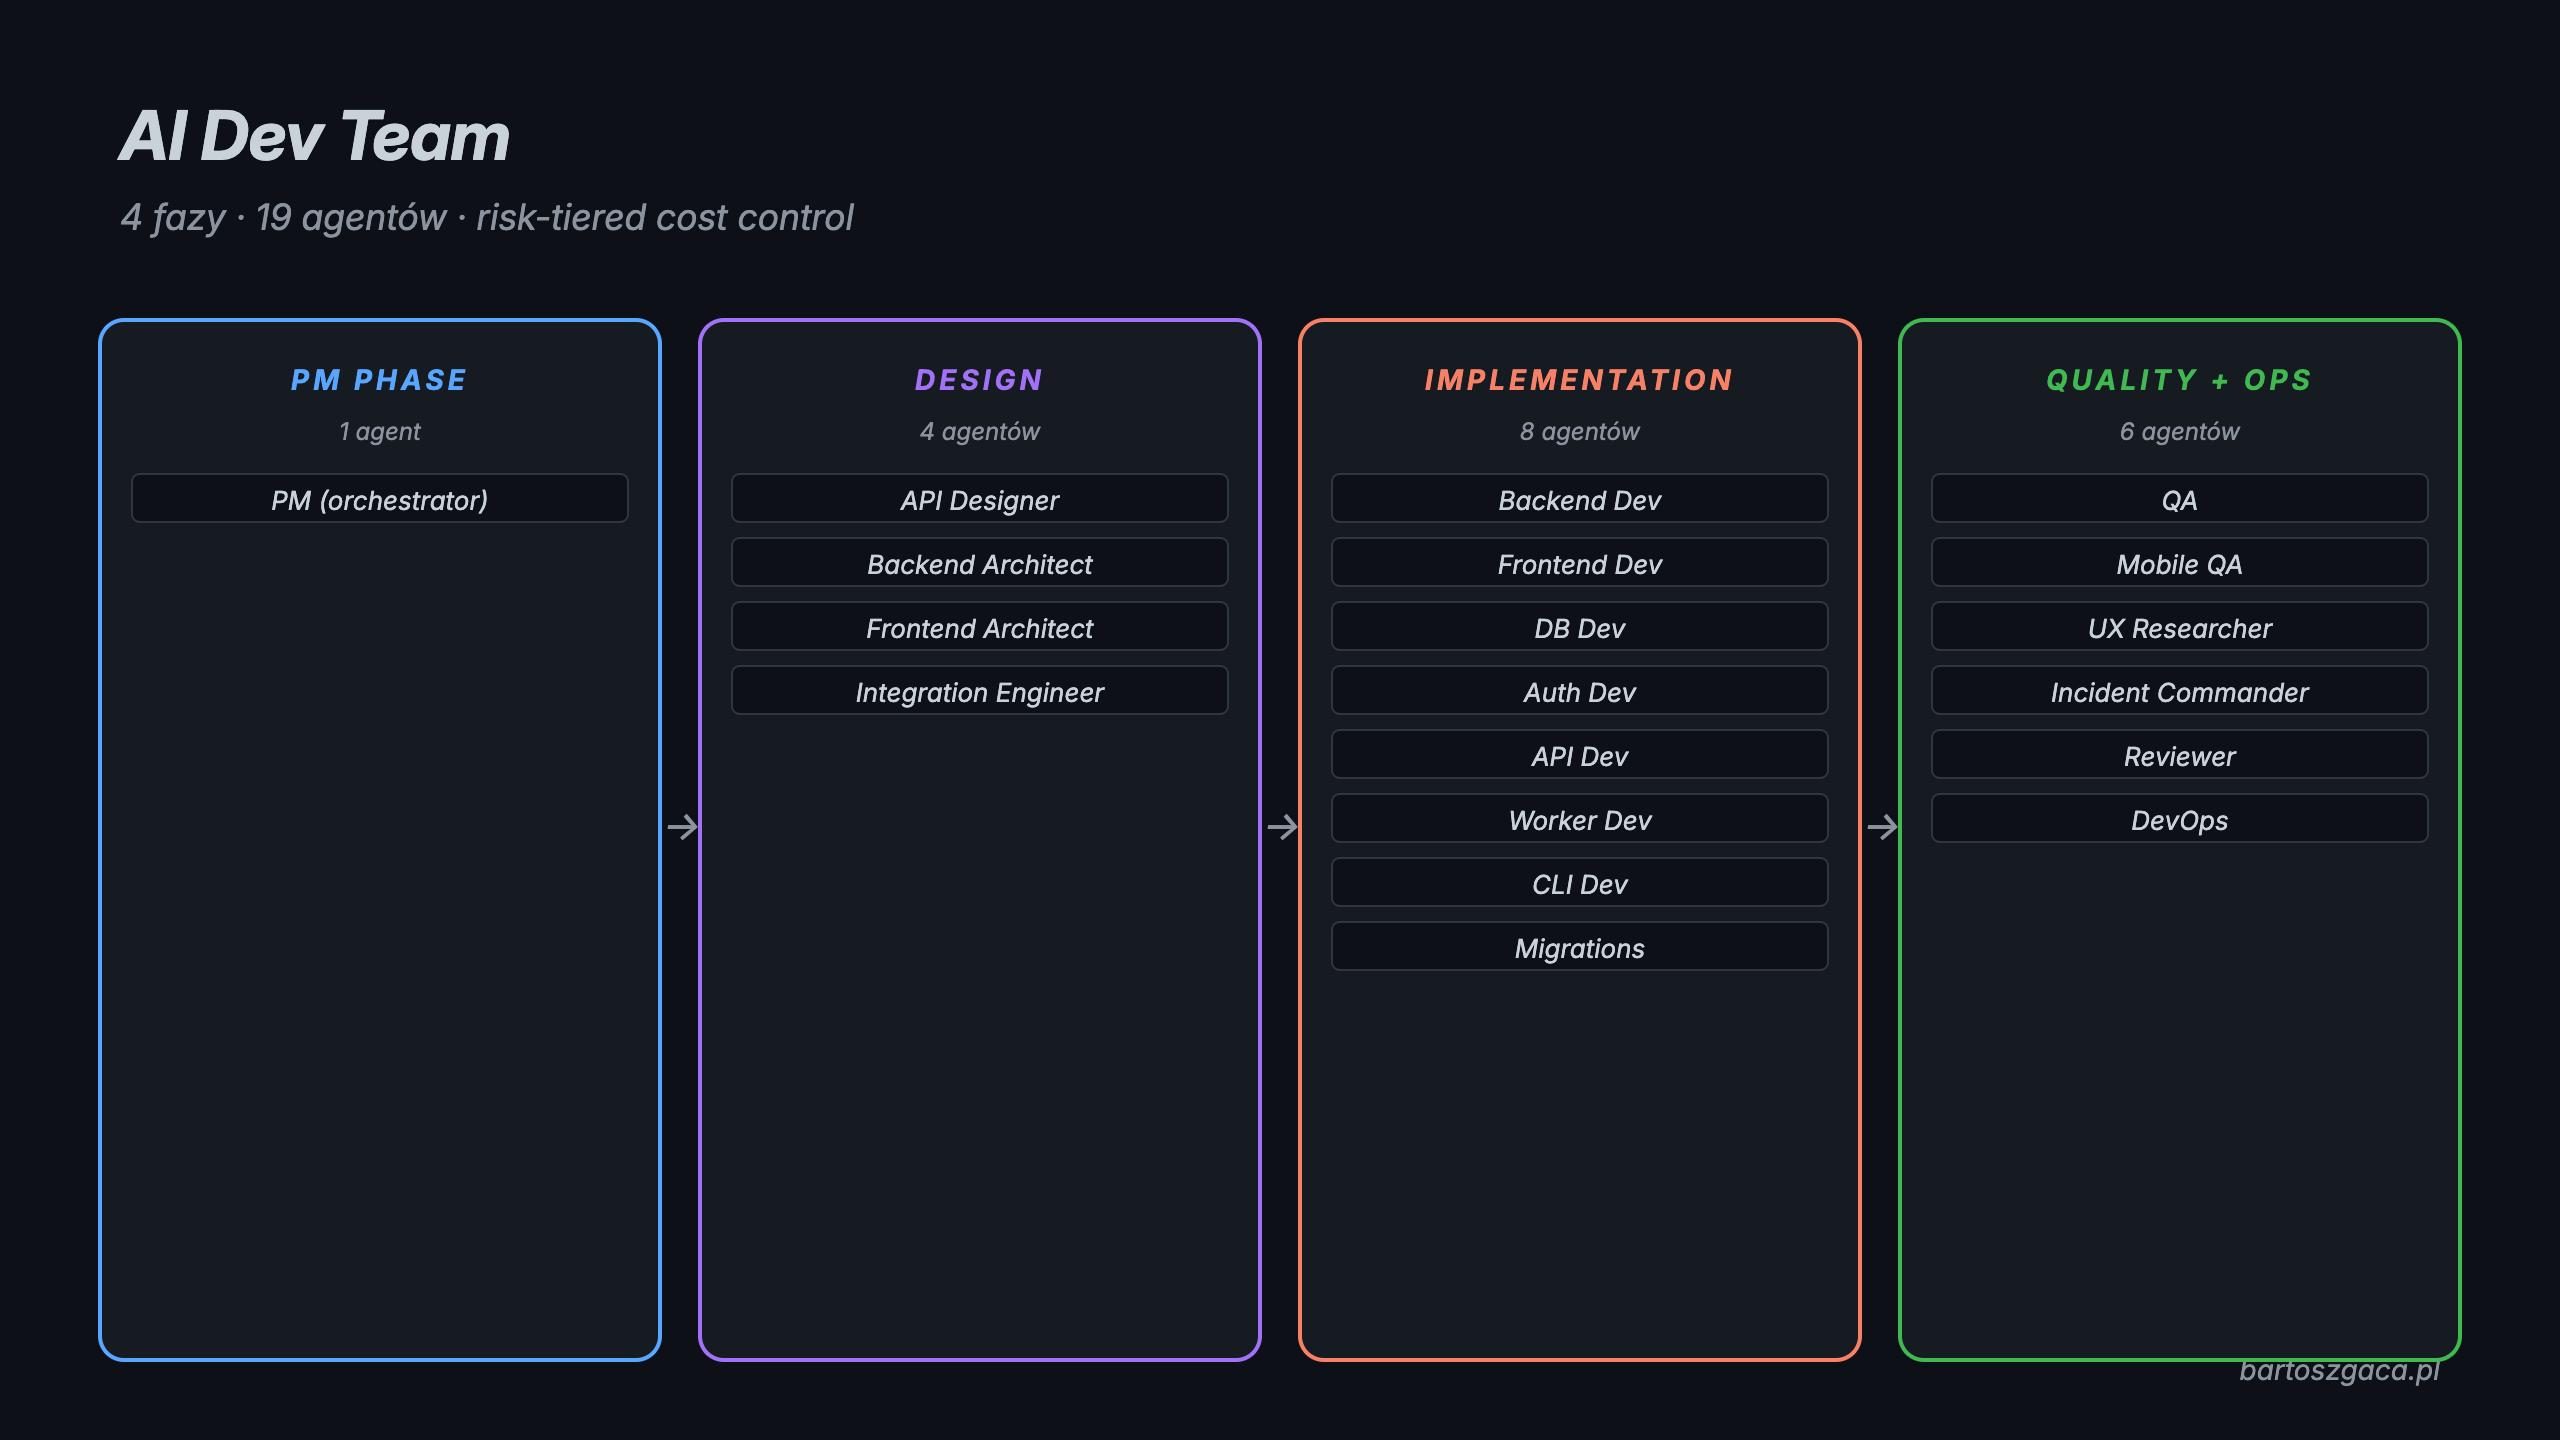Image resolution: width=2560 pixels, height=1440 pixels.
Task: Click the IMPLEMENTATION column heading
Action: [1580, 380]
